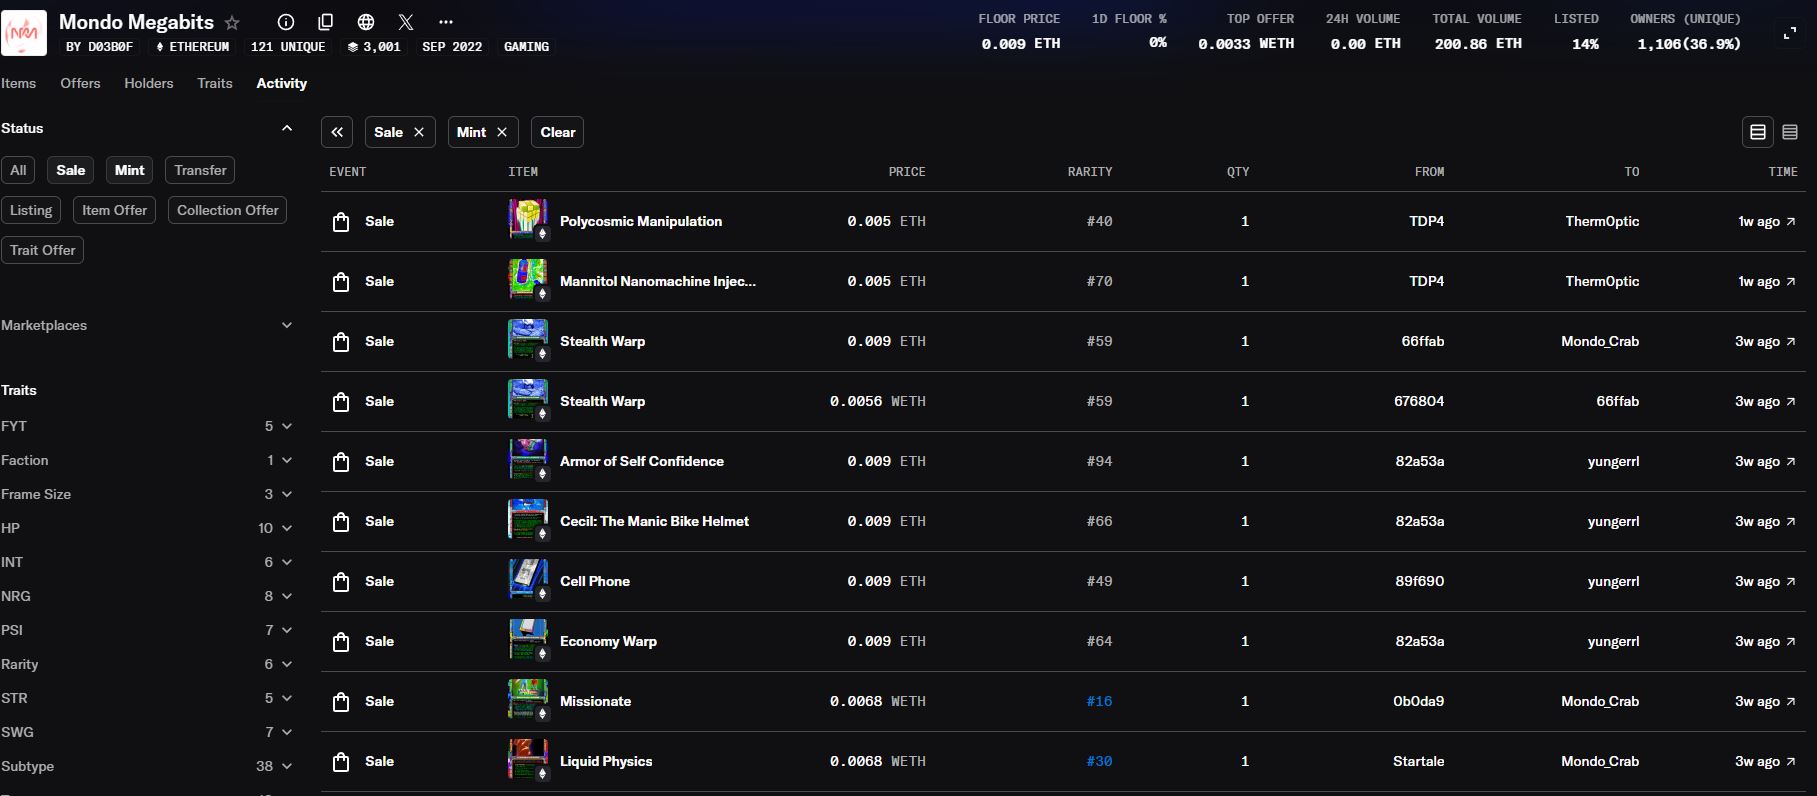Toggle the Mint status filter

(130, 170)
